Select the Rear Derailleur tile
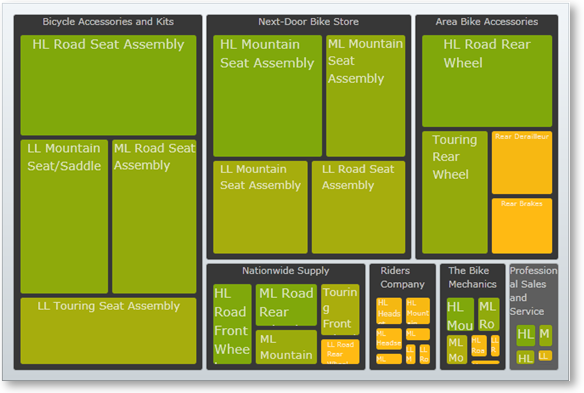 click(522, 162)
